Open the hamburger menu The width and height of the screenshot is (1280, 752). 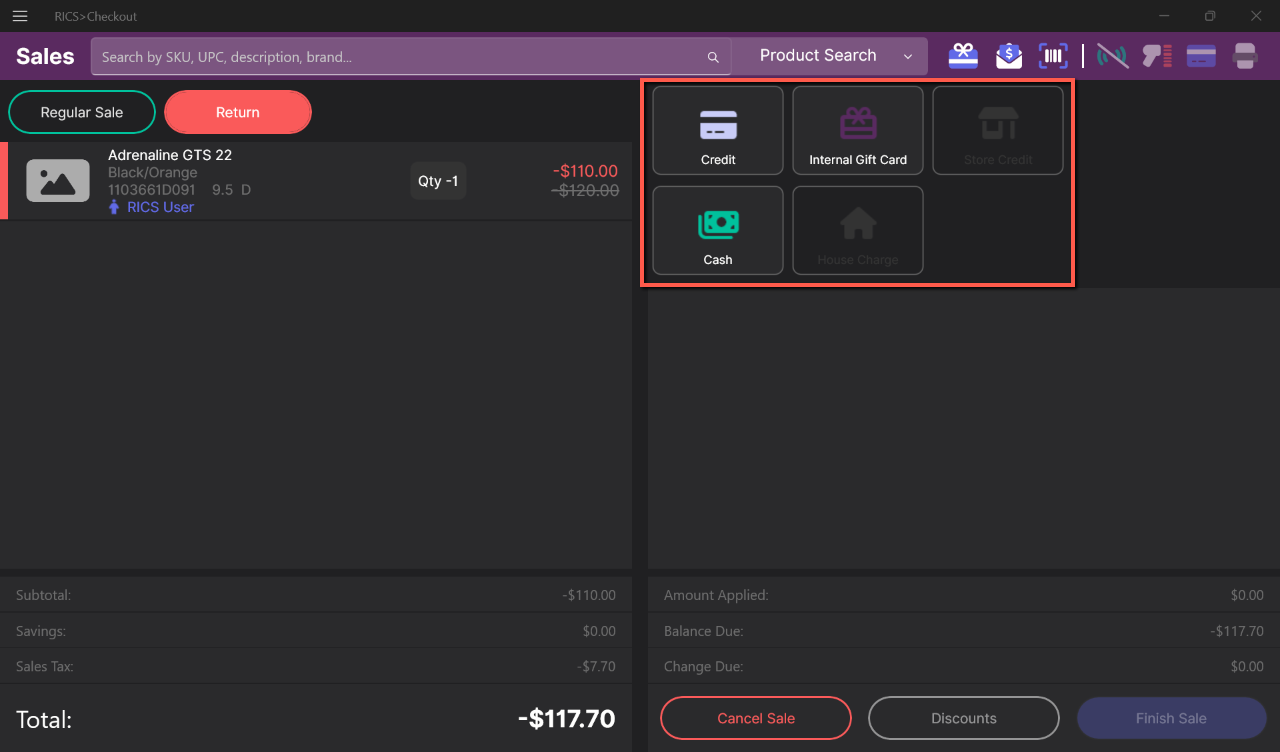(x=20, y=16)
